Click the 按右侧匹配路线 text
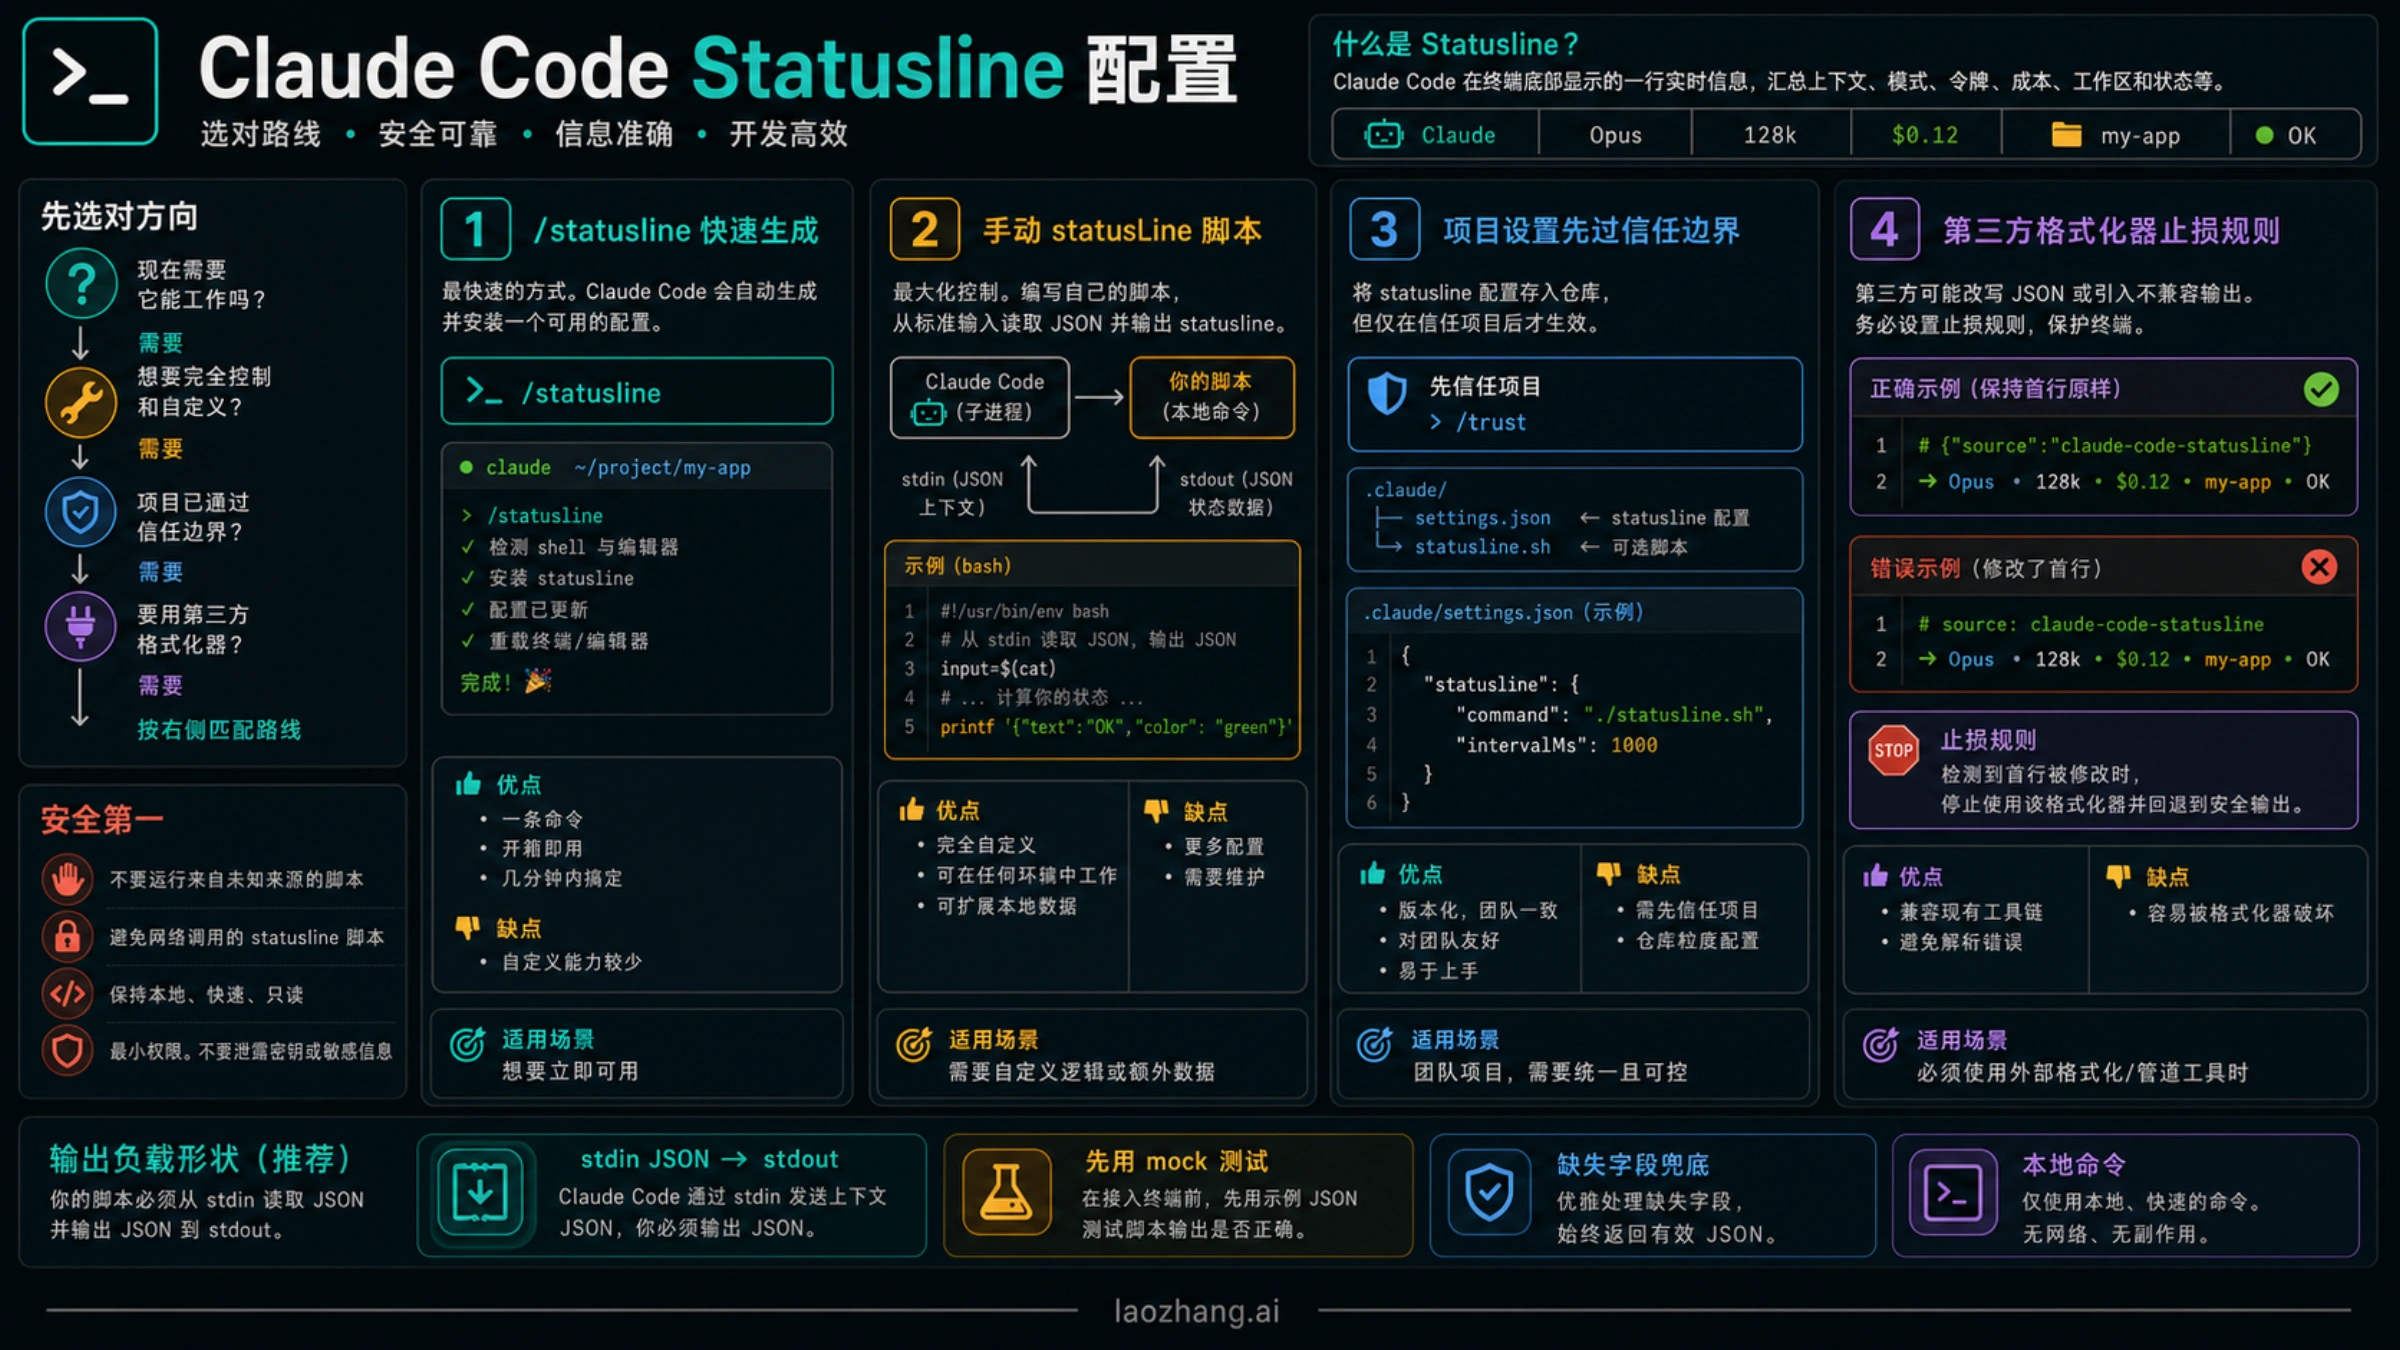 coord(219,730)
